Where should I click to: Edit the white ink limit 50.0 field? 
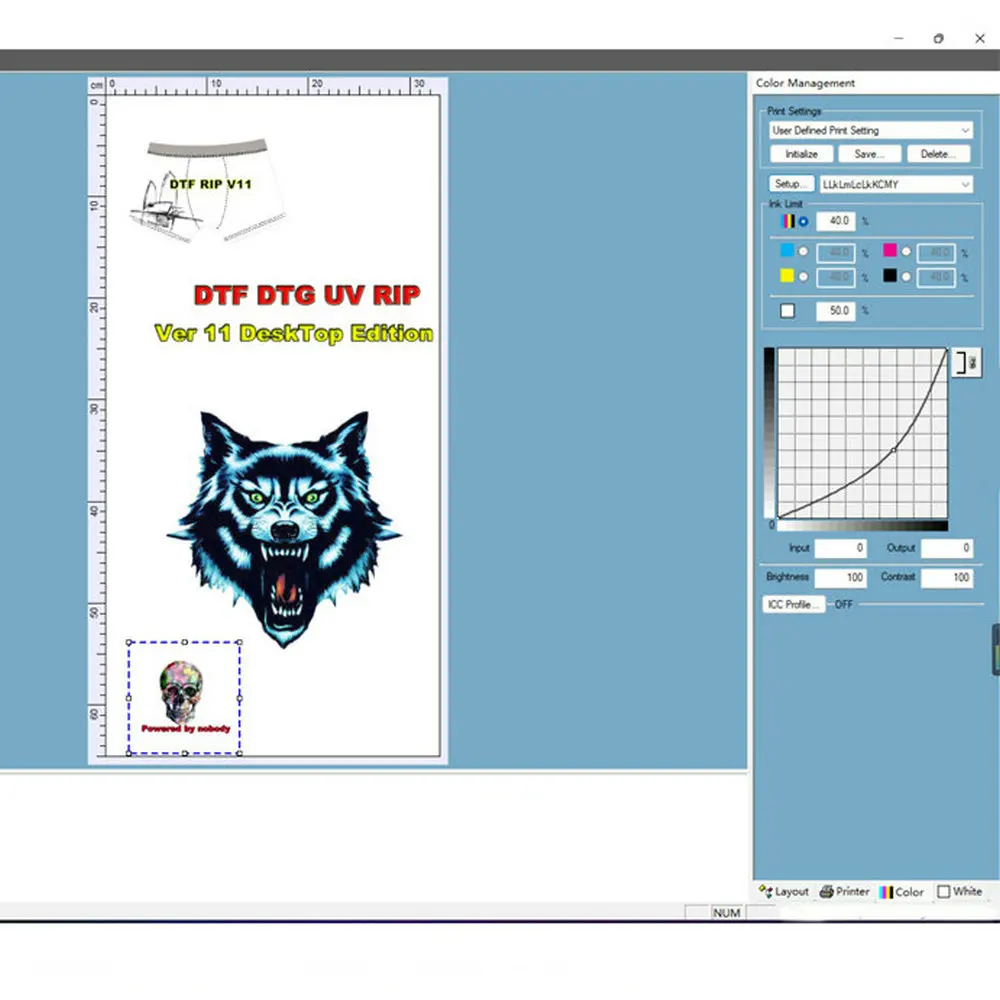point(836,311)
